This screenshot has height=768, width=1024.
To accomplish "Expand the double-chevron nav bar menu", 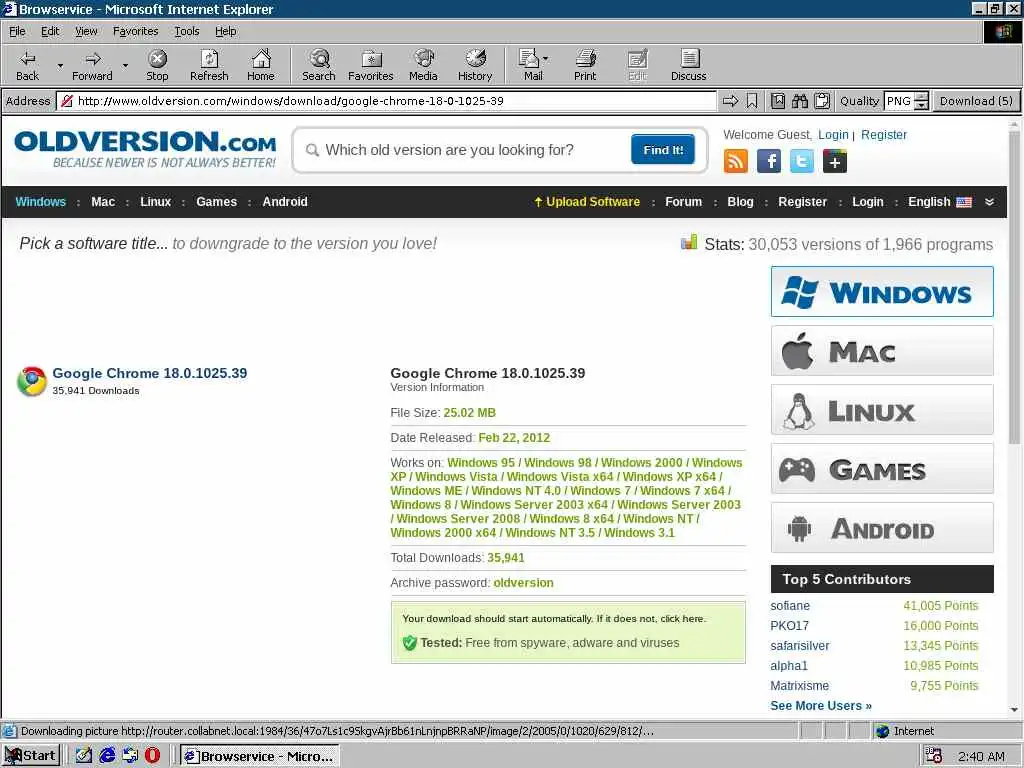I will point(989,202).
